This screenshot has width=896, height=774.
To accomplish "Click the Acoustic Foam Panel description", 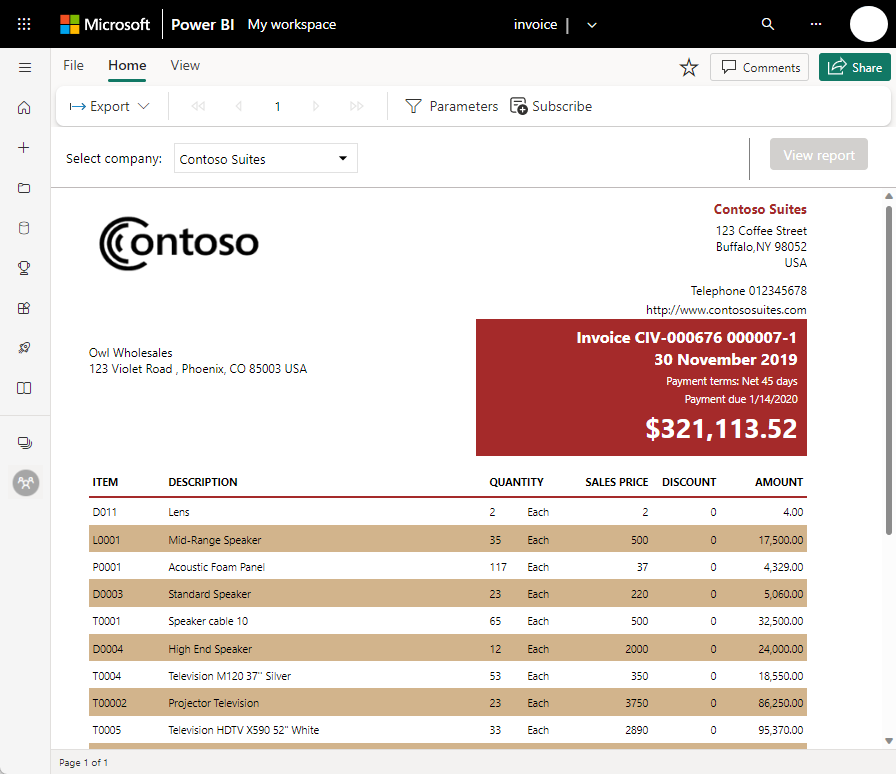I will click(x=217, y=567).
